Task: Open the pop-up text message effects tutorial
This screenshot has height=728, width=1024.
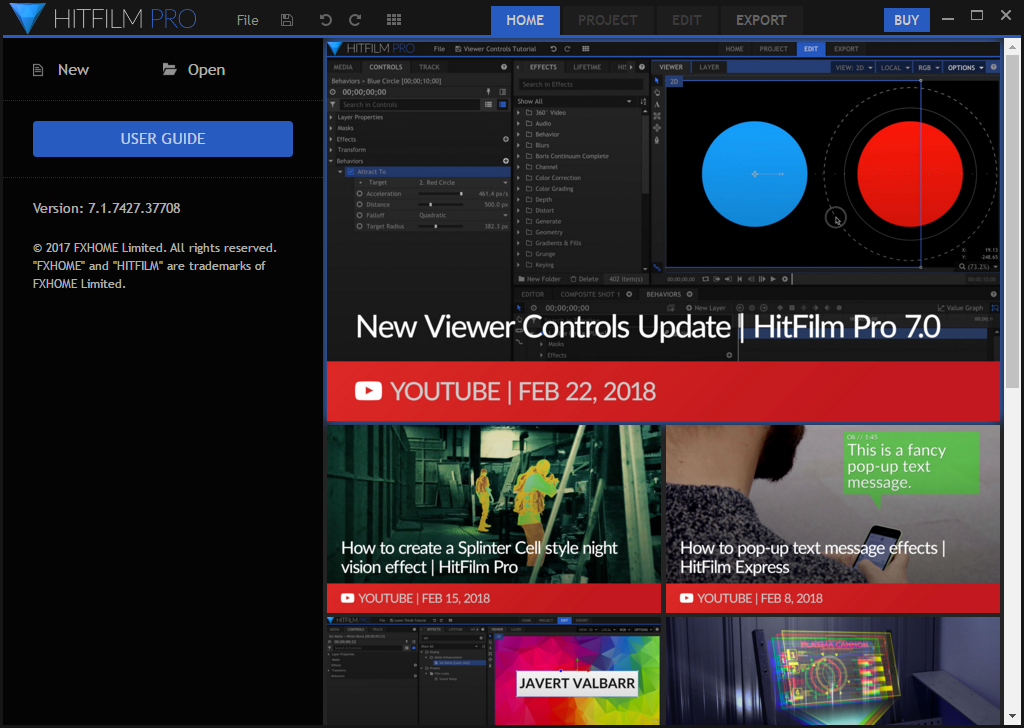Action: [832, 518]
